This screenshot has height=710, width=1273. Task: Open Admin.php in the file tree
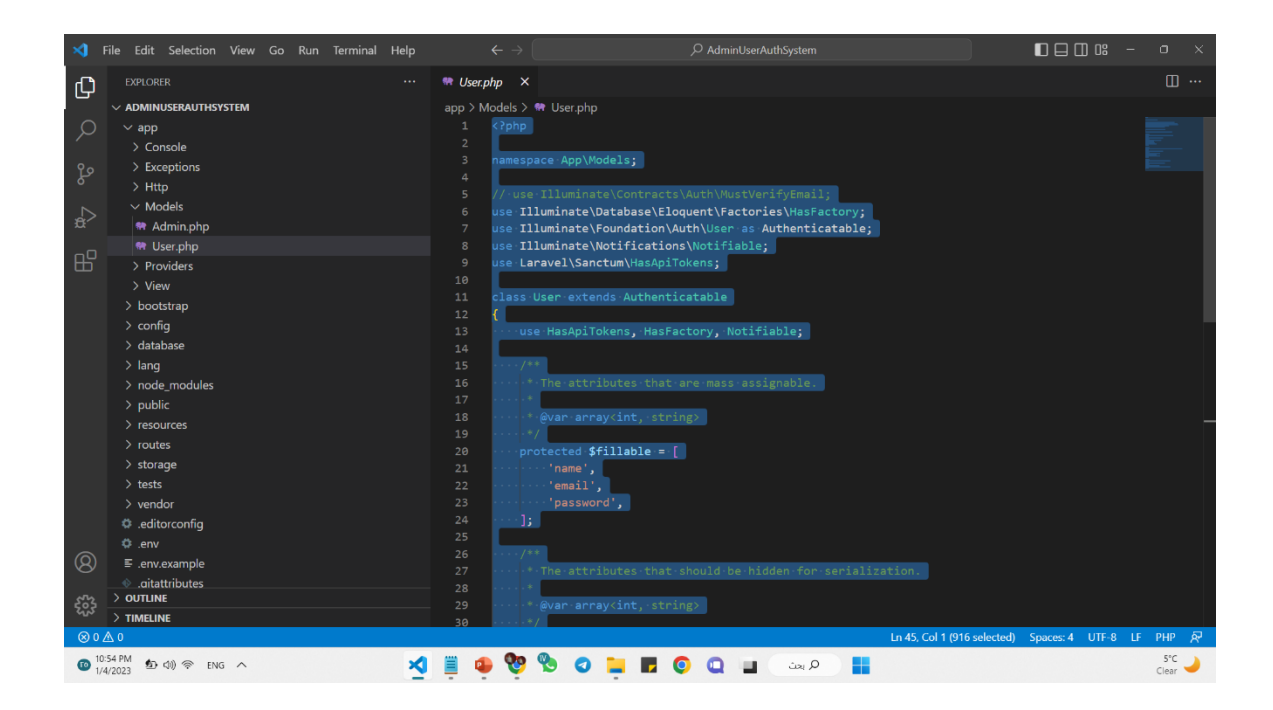[180, 227]
